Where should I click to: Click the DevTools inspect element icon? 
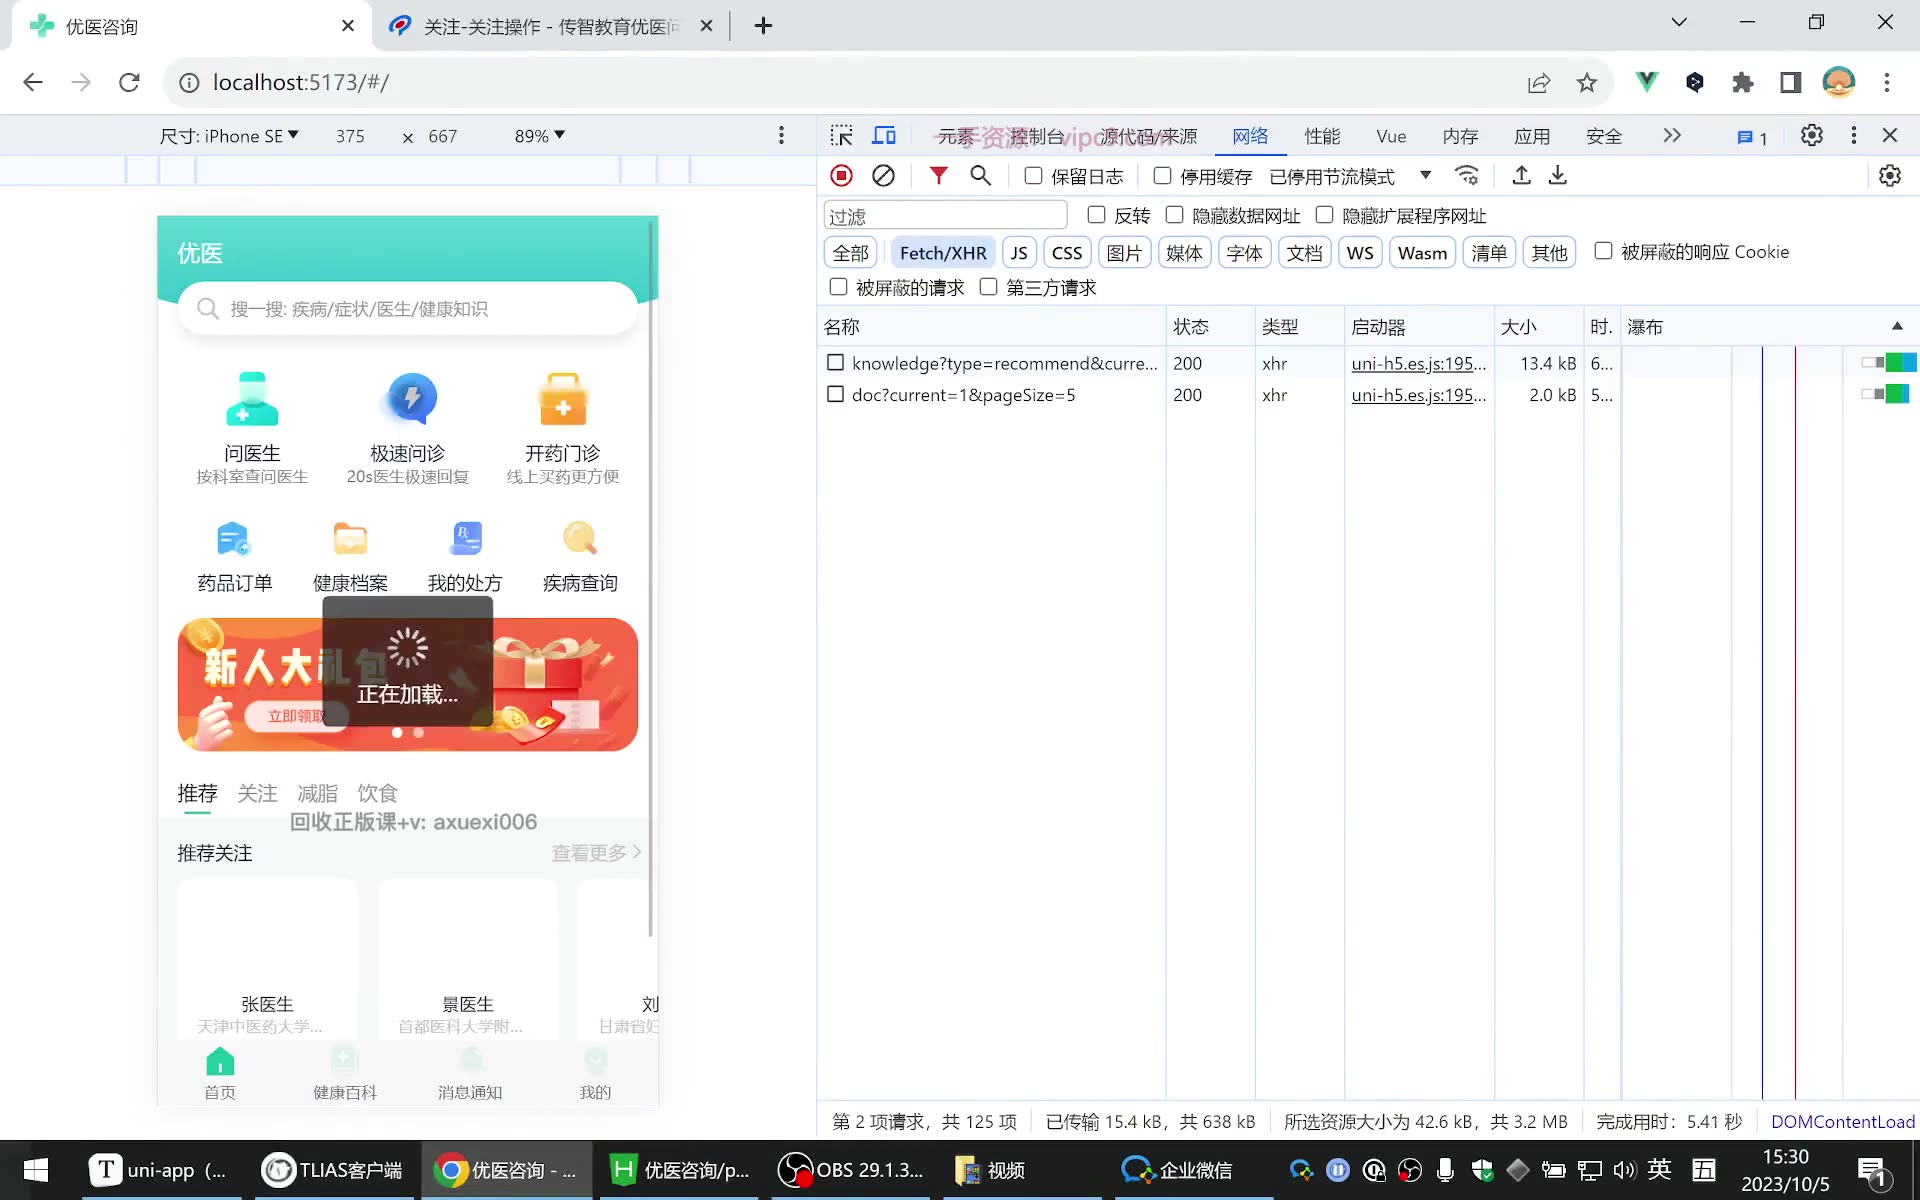[x=841, y=136]
